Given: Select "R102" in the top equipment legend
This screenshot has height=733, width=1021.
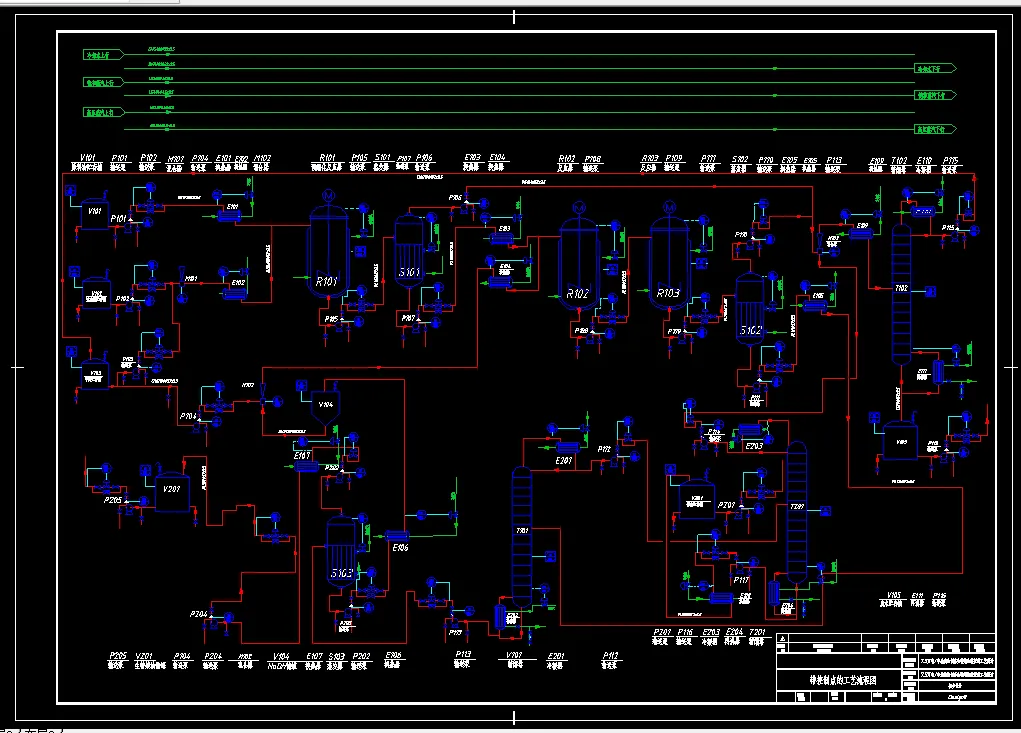Looking at the screenshot, I should click(x=567, y=159).
